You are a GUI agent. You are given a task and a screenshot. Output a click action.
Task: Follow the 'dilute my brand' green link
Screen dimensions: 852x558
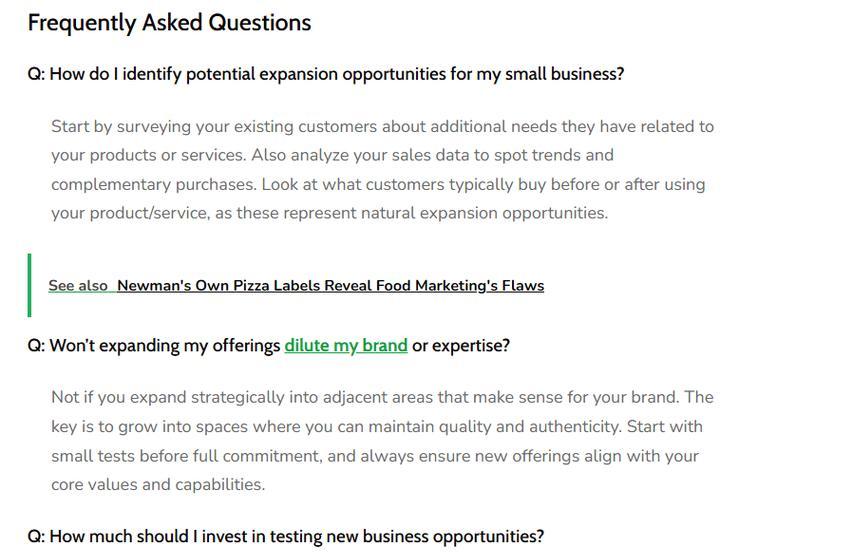pyautogui.click(x=346, y=346)
